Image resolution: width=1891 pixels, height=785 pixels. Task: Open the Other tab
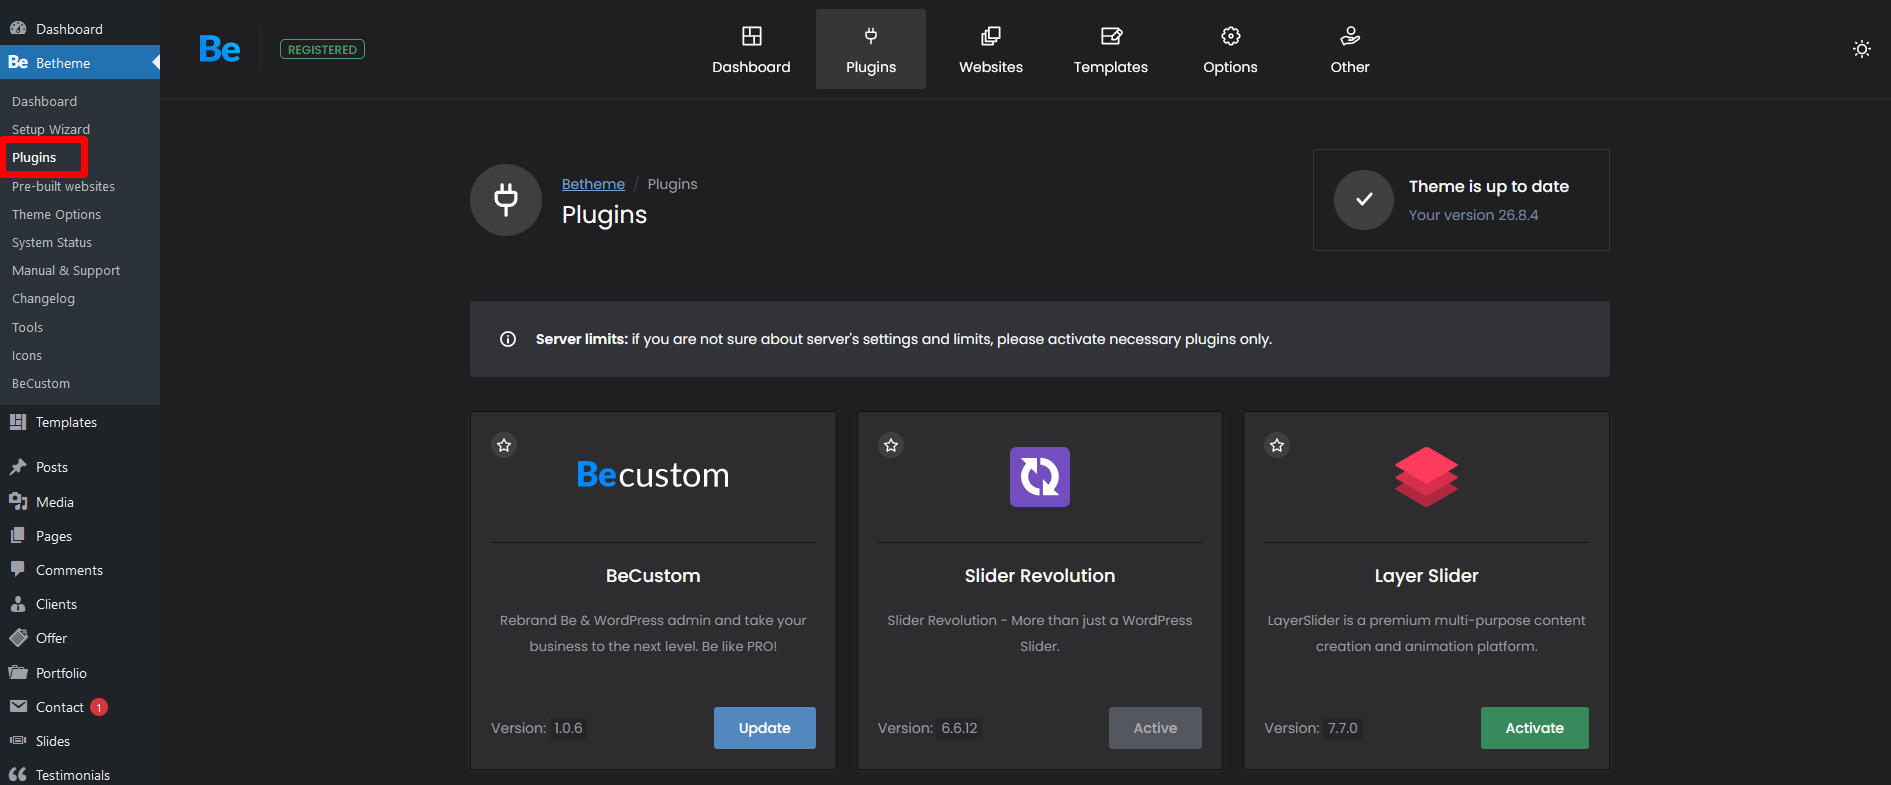pos(1350,49)
